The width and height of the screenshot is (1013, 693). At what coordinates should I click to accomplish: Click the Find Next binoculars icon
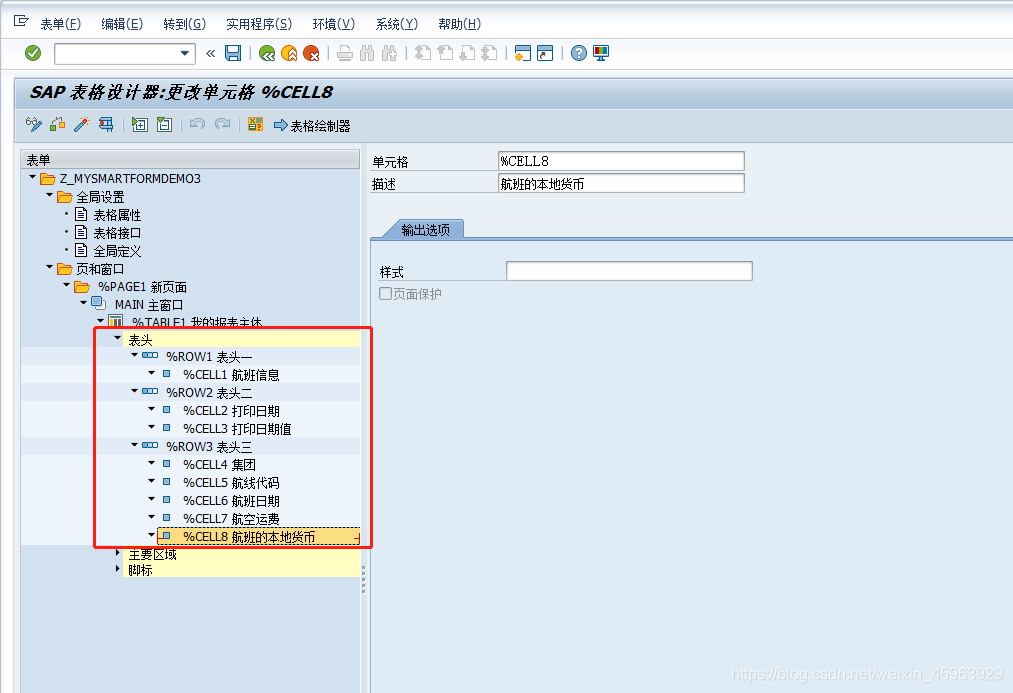389,53
